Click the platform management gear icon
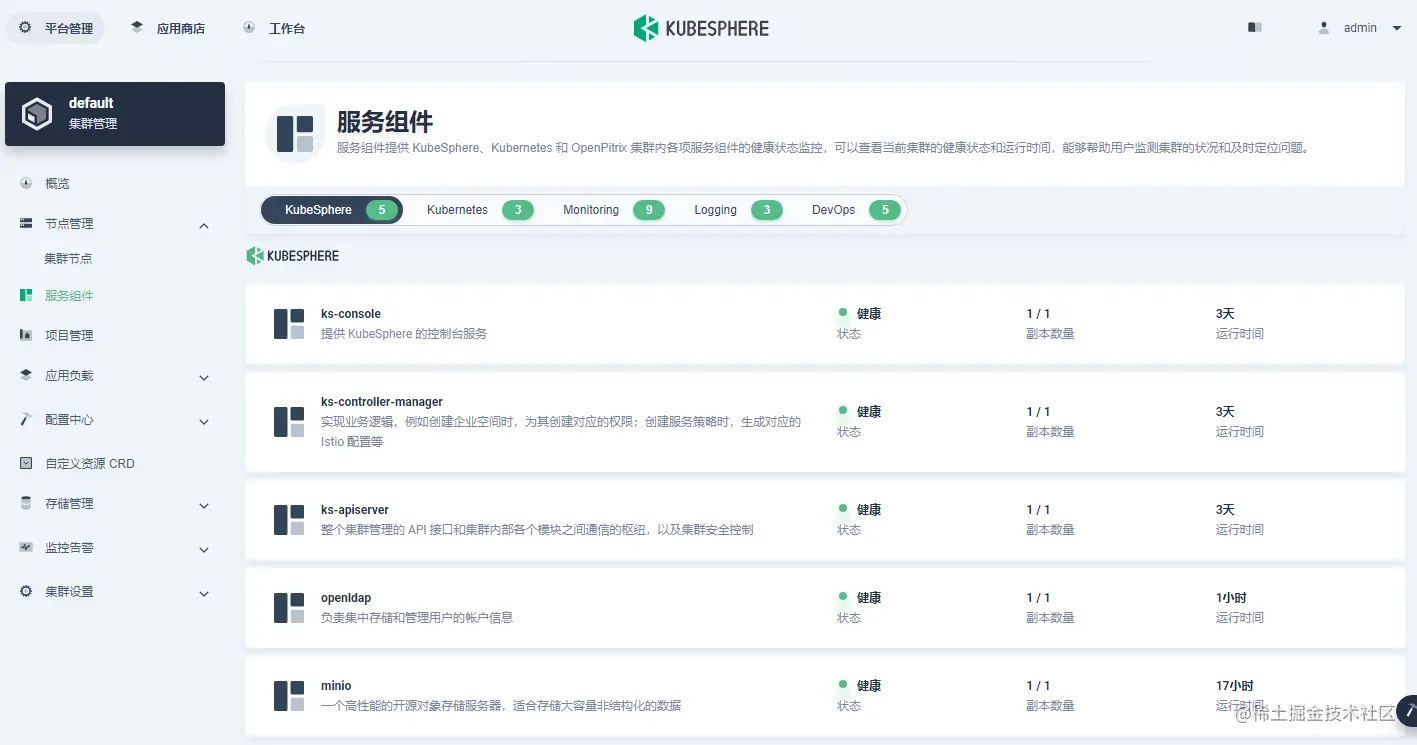The height and width of the screenshot is (745, 1417). coord(25,28)
